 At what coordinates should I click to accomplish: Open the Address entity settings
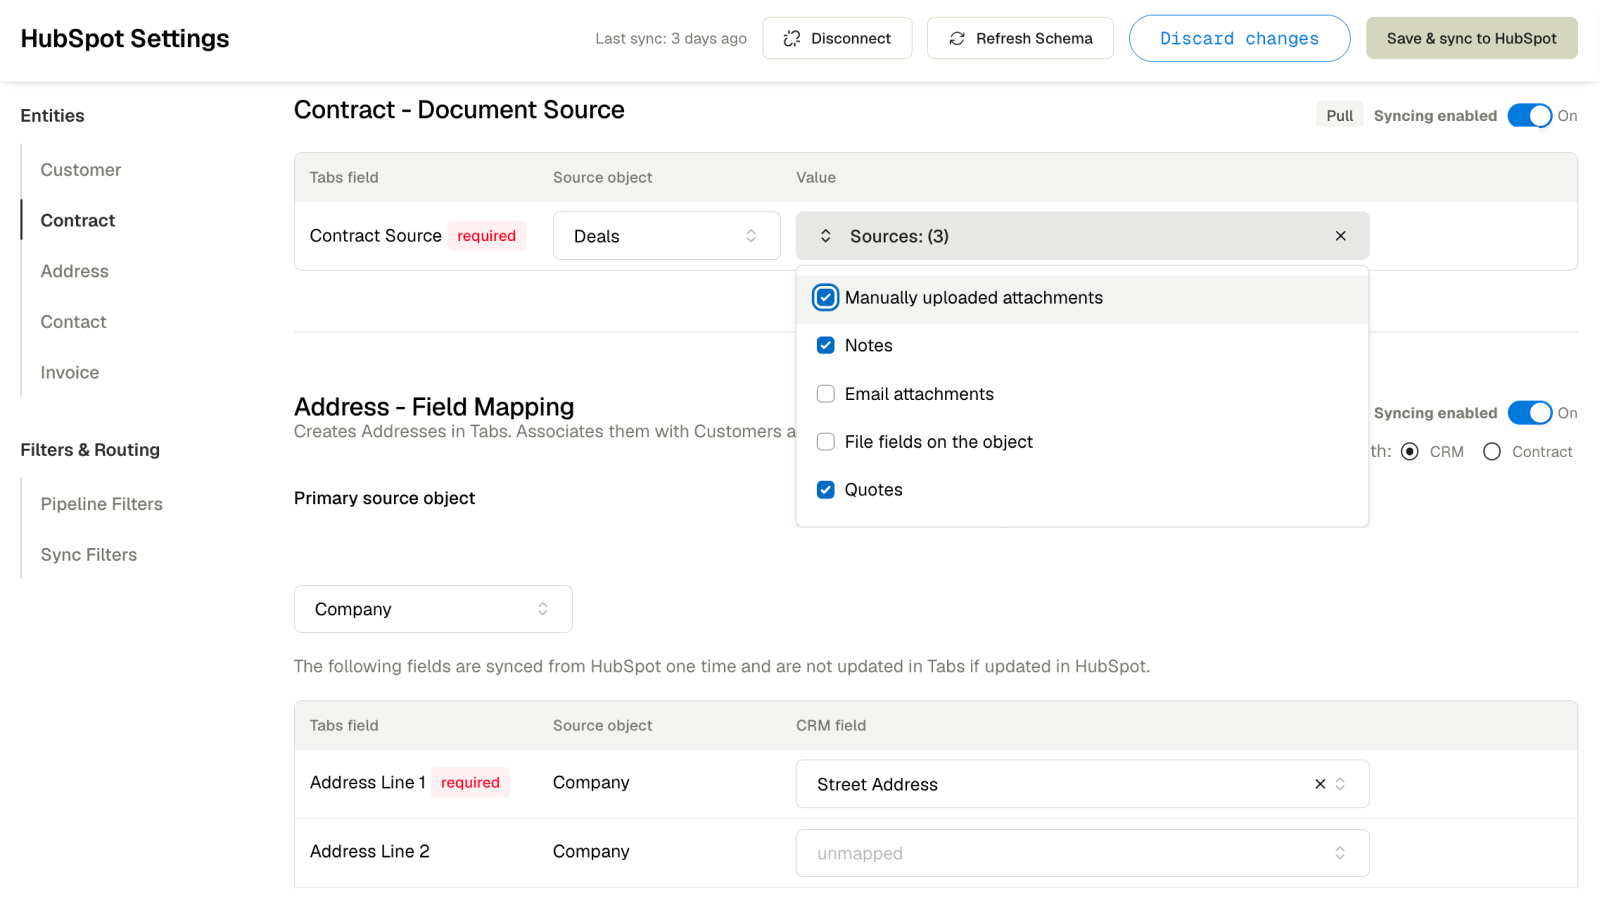pos(75,271)
